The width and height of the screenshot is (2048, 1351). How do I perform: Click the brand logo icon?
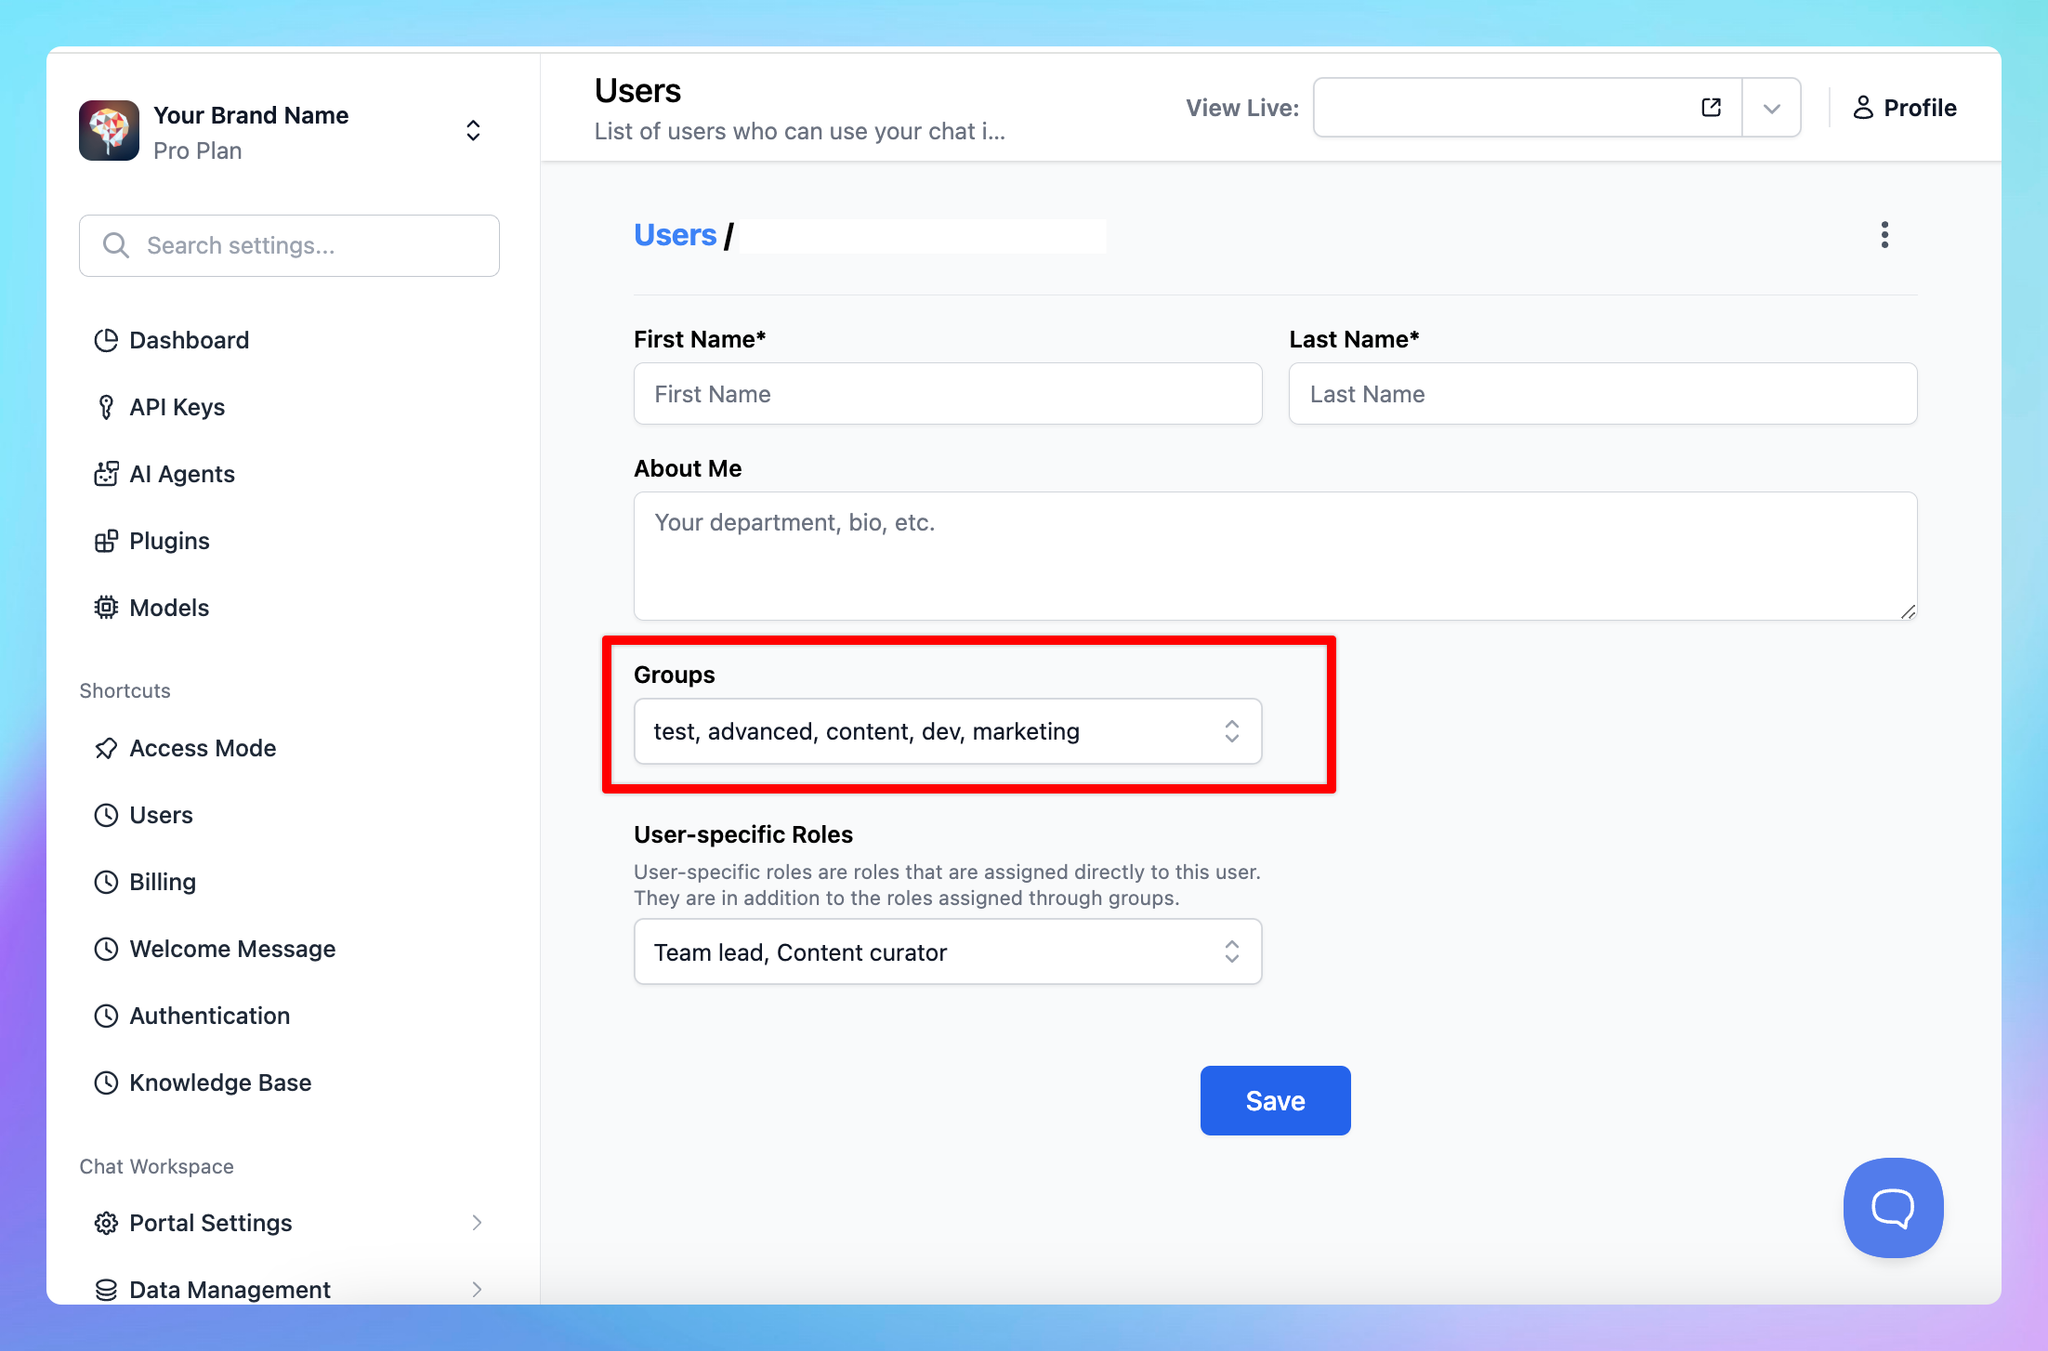click(x=109, y=131)
